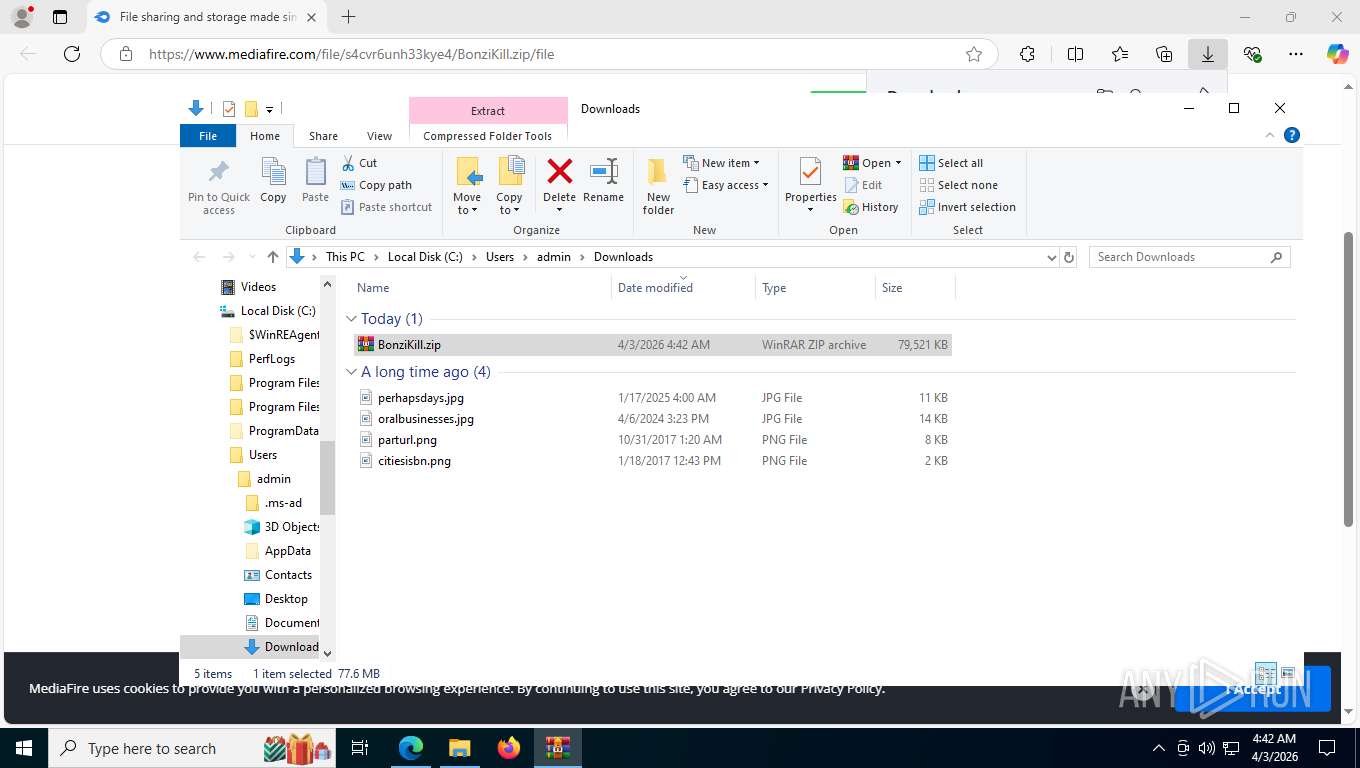This screenshot has width=1360, height=768.
Task: Click the Search Downloads field
Action: coord(1189,257)
